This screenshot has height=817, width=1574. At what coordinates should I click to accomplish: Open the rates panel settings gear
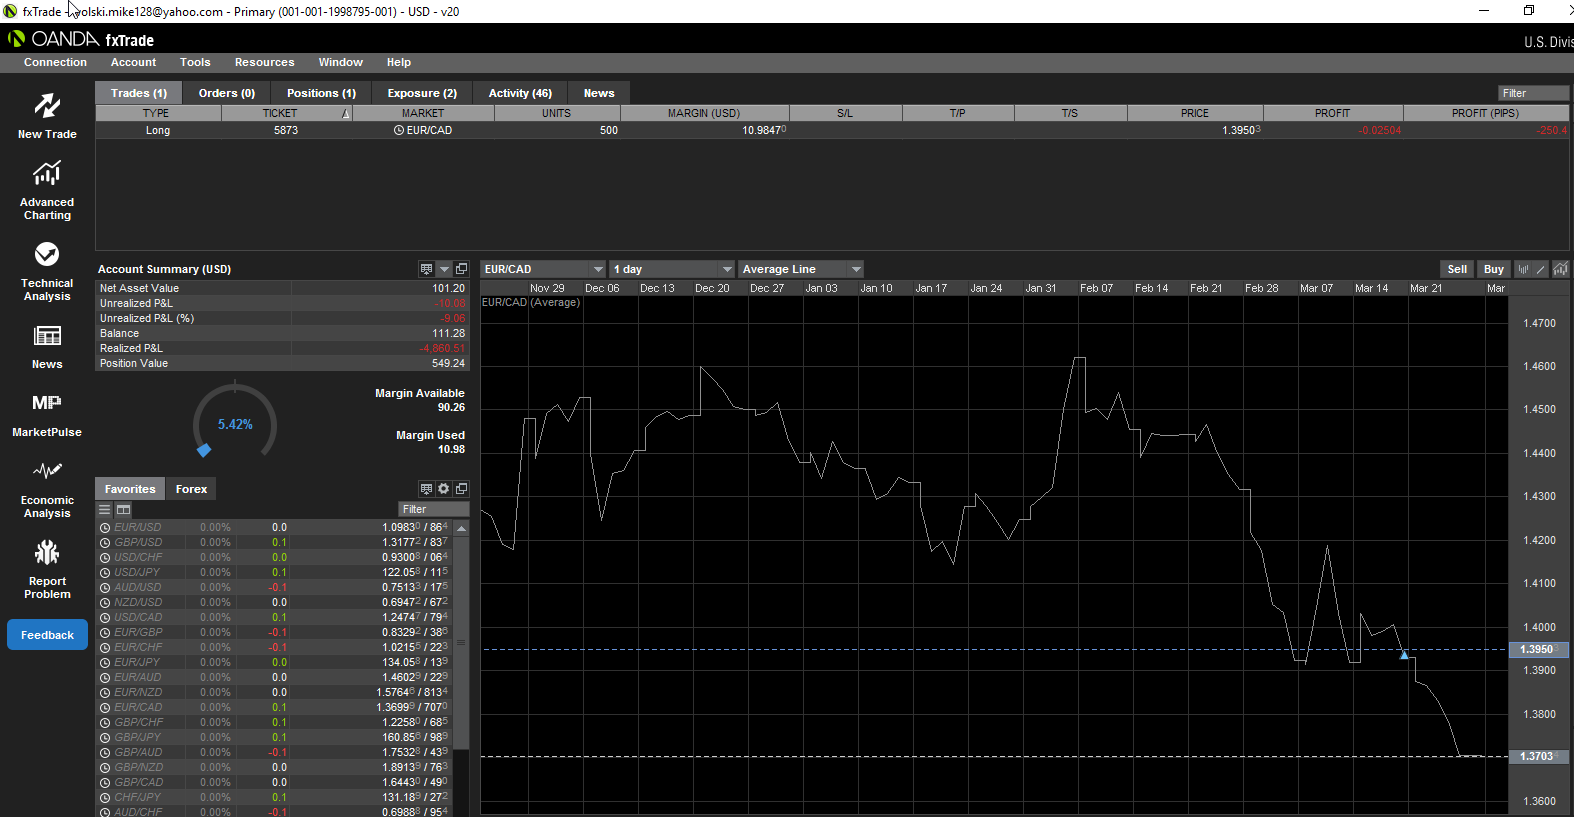pyautogui.click(x=444, y=489)
